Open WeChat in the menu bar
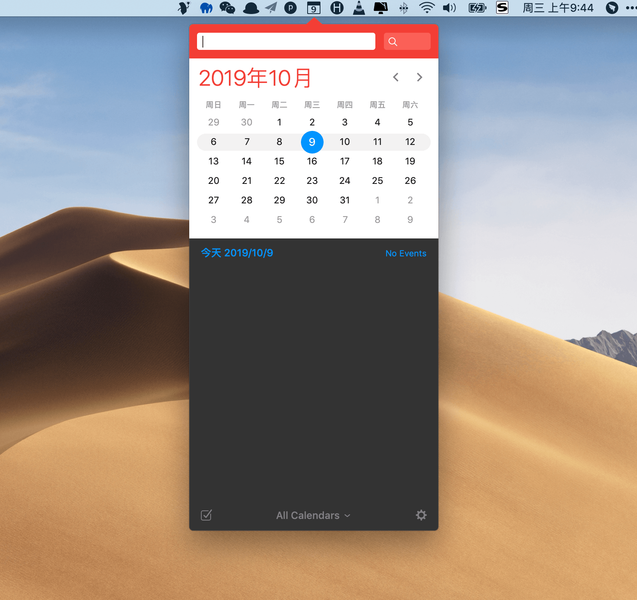Viewport: 637px width, 600px height. click(x=227, y=8)
